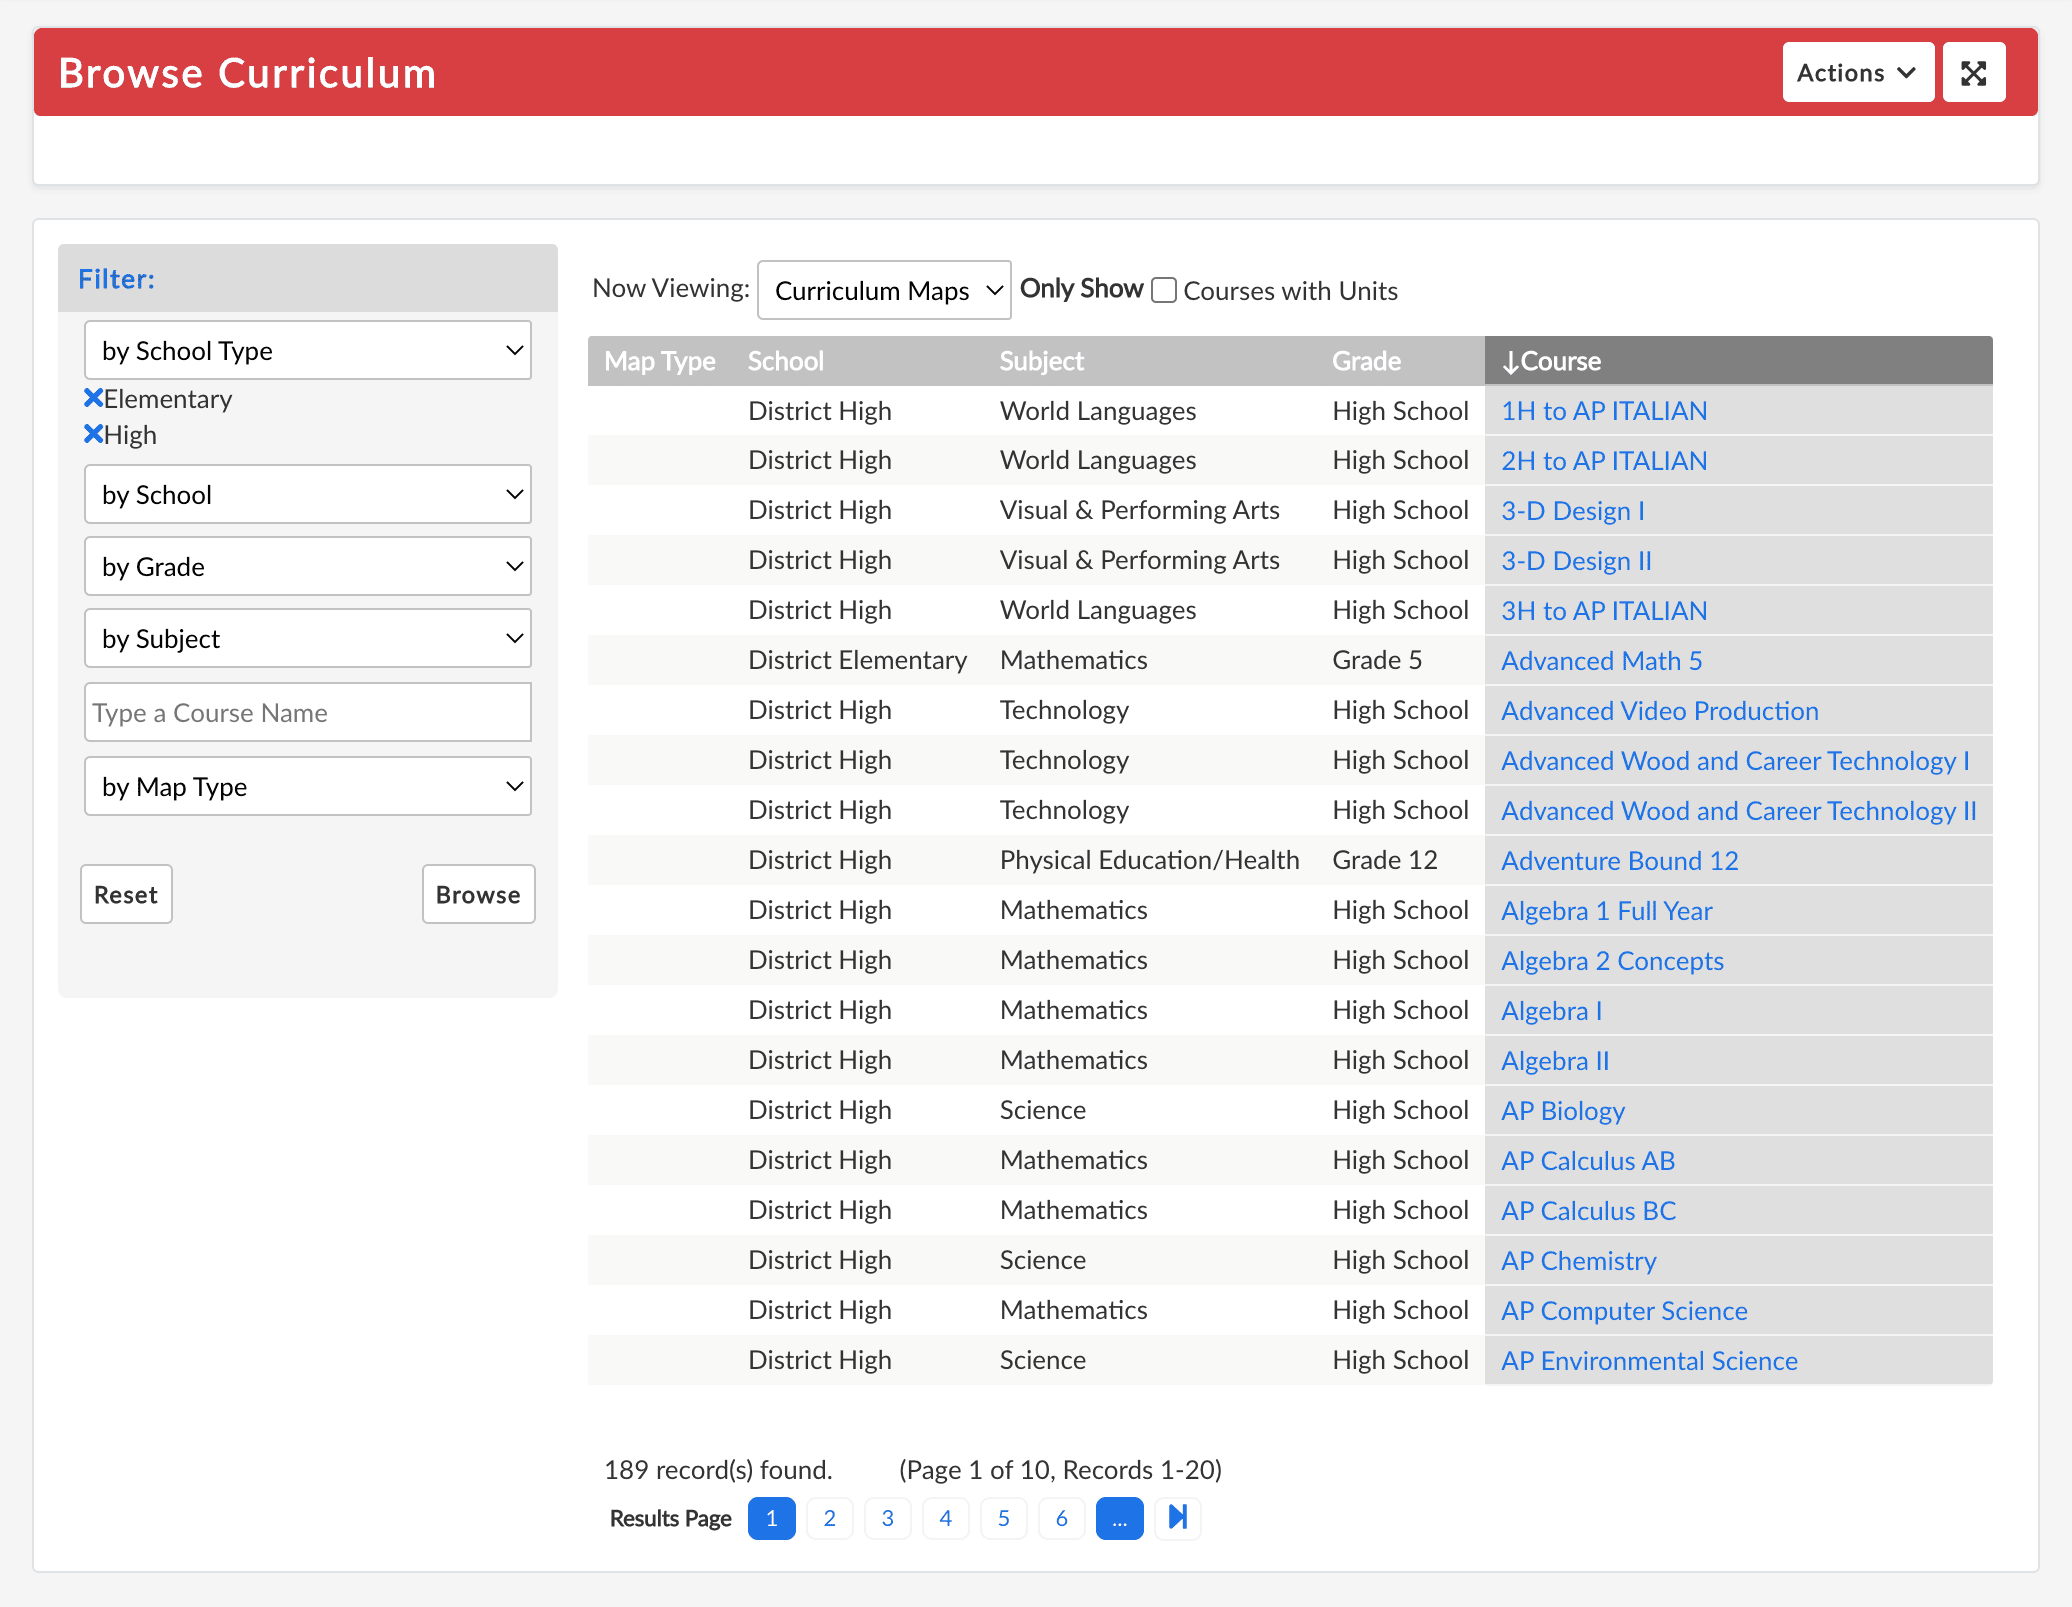This screenshot has width=2072, height=1607.
Task: Open the AP Computer Science link
Action: pos(1624,1311)
